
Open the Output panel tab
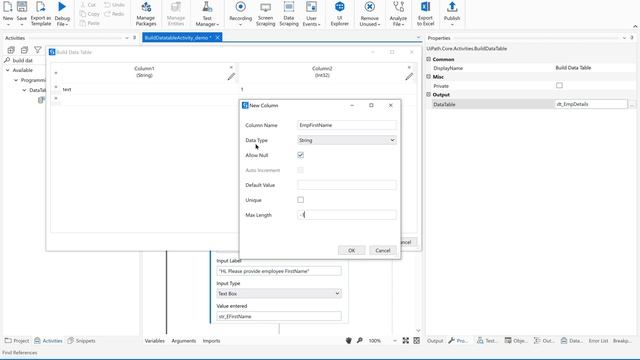pyautogui.click(x=435, y=340)
